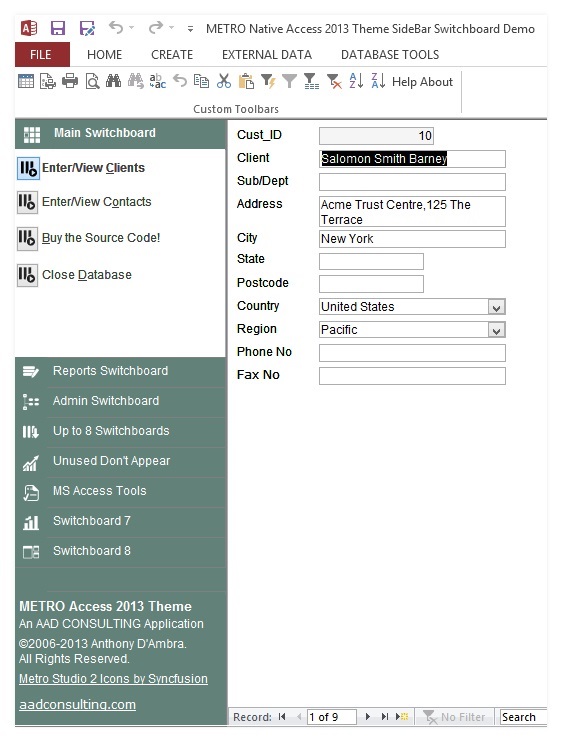Select Up to 8 Switchboards

[121, 431]
